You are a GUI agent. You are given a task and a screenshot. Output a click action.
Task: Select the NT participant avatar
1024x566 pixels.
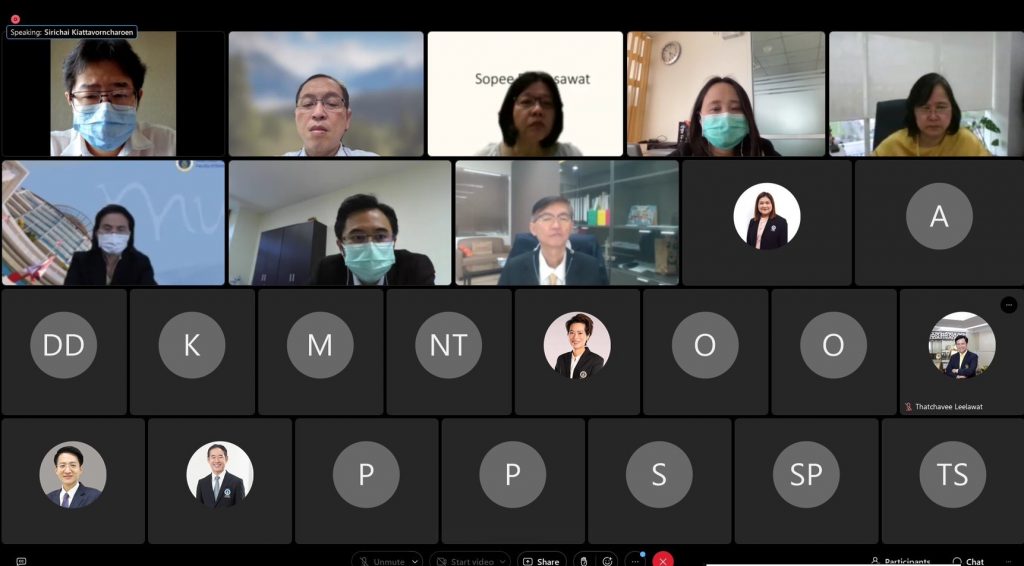(448, 345)
